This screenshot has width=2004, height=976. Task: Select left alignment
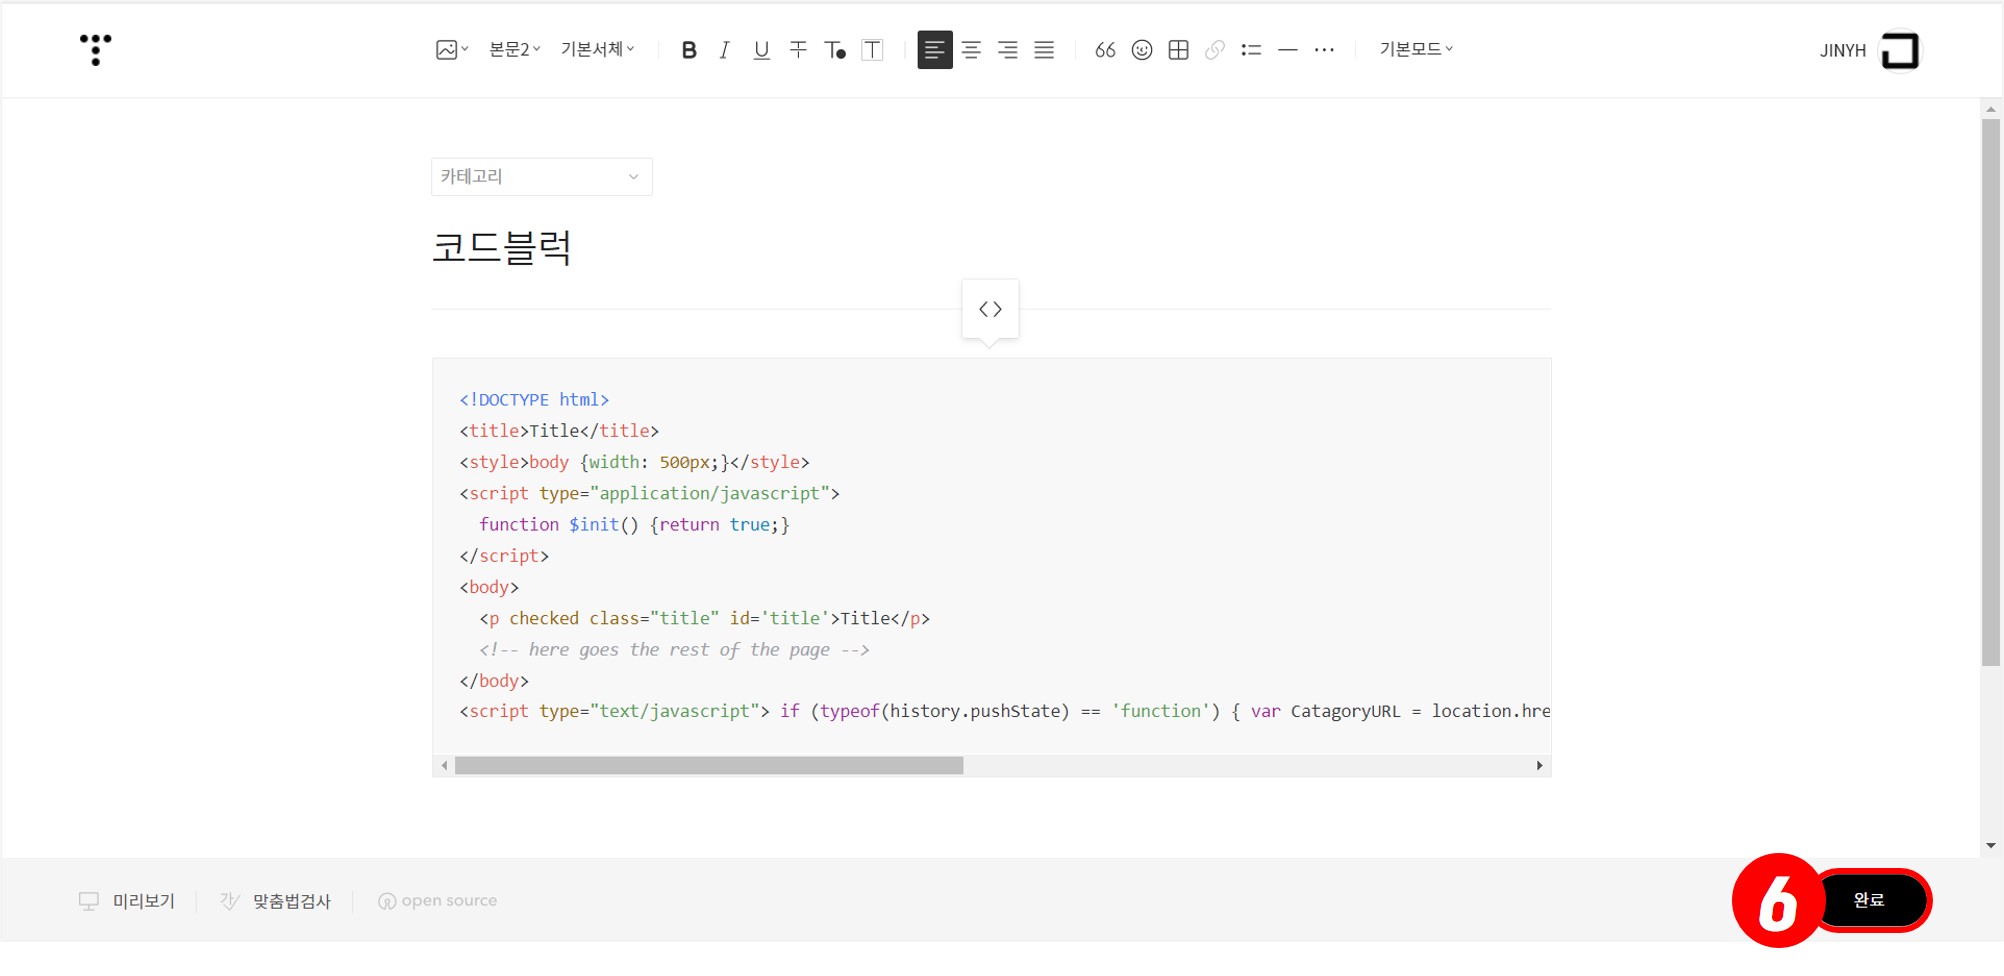click(935, 50)
